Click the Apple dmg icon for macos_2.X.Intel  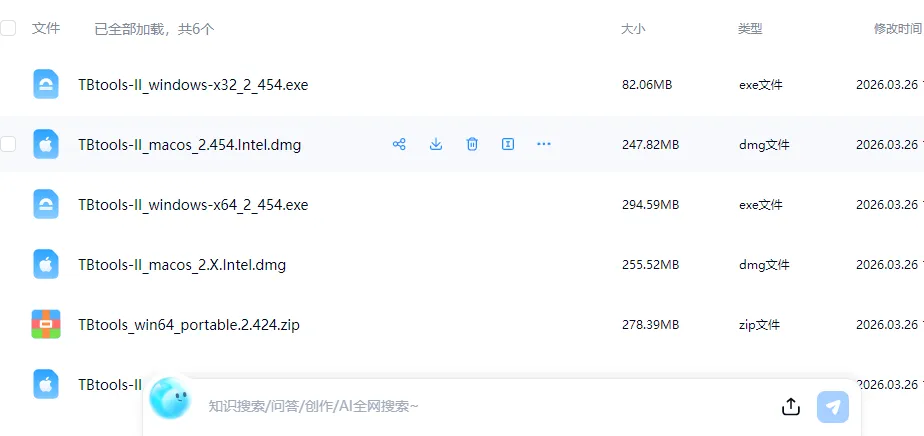pos(46,265)
